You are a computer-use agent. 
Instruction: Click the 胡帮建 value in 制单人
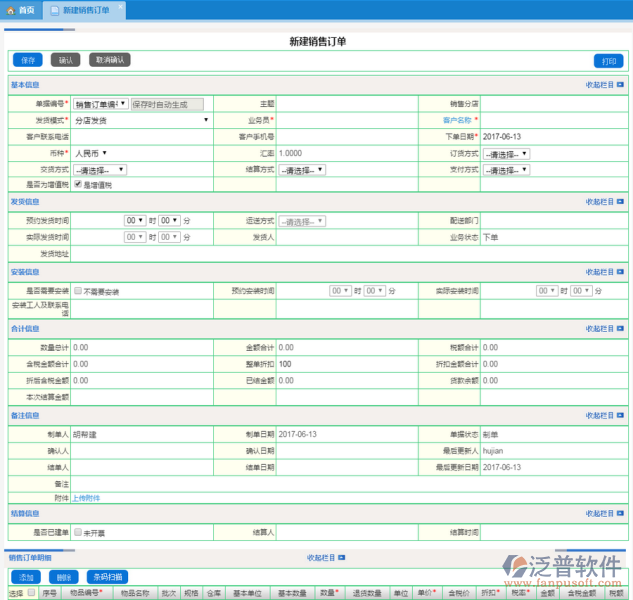(85, 434)
